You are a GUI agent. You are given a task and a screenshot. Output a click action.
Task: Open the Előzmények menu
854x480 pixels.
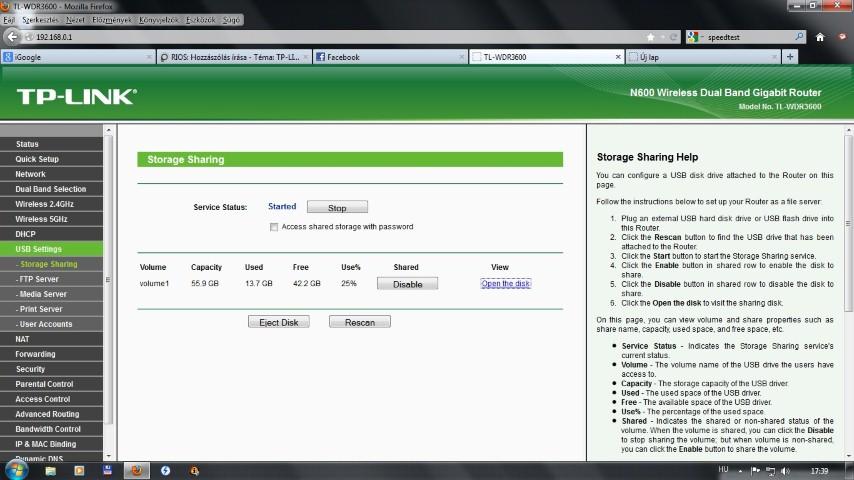tap(112, 20)
